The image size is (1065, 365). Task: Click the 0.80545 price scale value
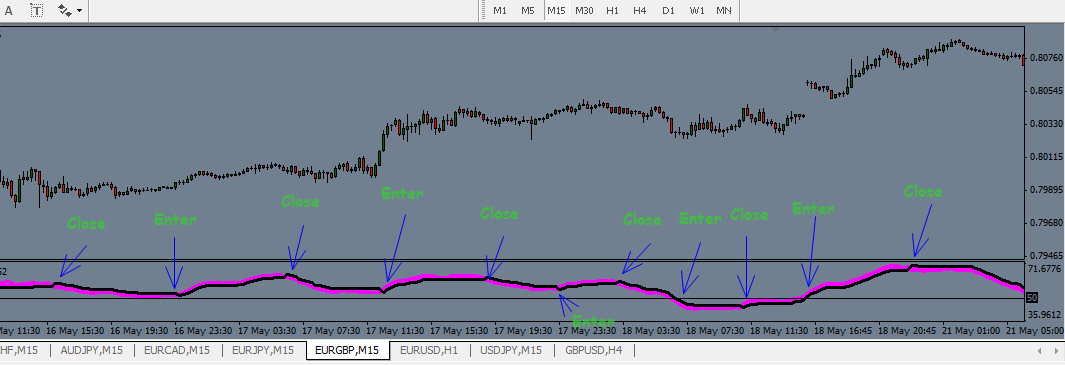(1046, 90)
